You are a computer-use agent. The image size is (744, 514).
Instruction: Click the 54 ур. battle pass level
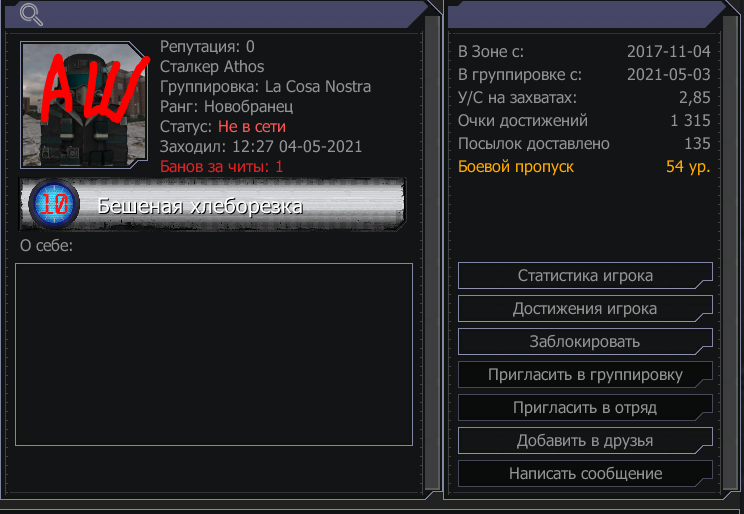point(688,167)
